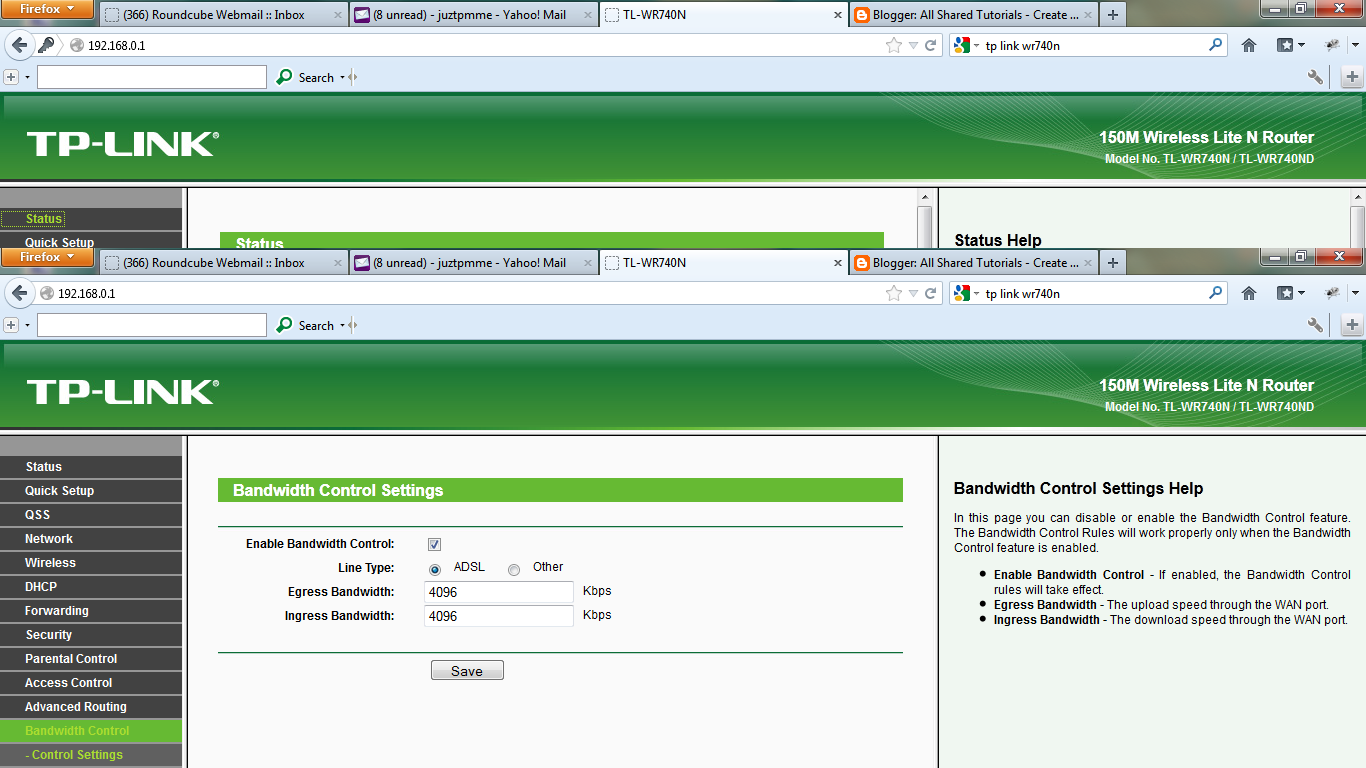The width and height of the screenshot is (1366, 768).
Task: Click the Ingress Bandwidth input field
Action: [x=498, y=616]
